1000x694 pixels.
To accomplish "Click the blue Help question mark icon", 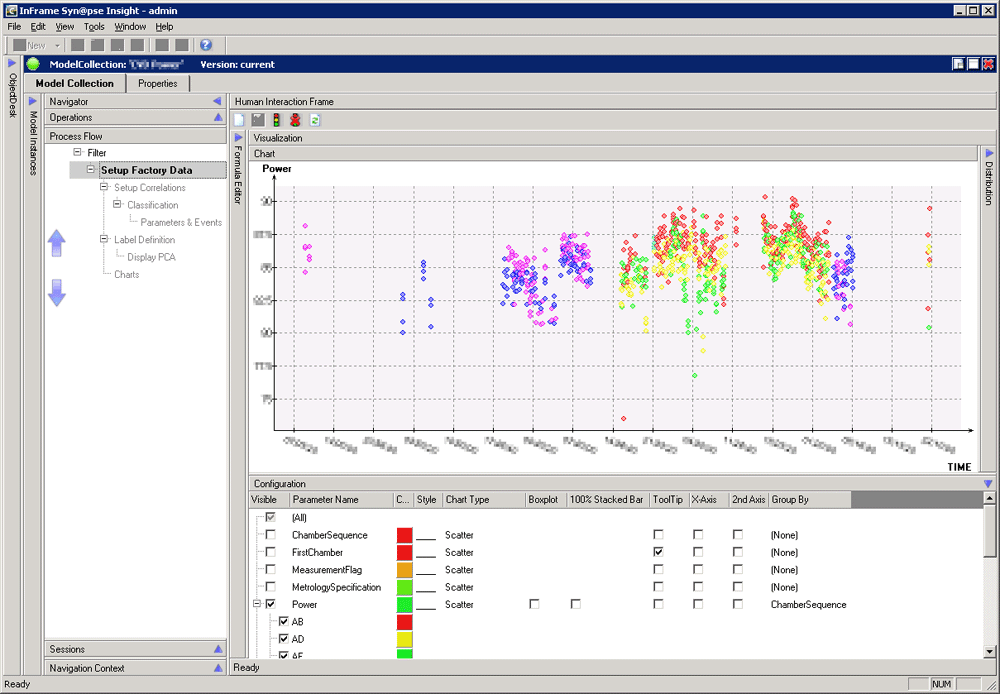I will tap(206, 45).
